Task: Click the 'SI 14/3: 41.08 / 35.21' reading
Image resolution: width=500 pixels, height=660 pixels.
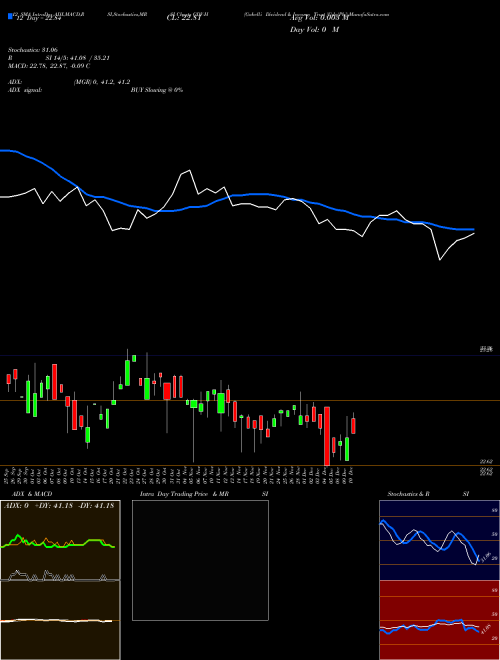Action: tap(78, 58)
